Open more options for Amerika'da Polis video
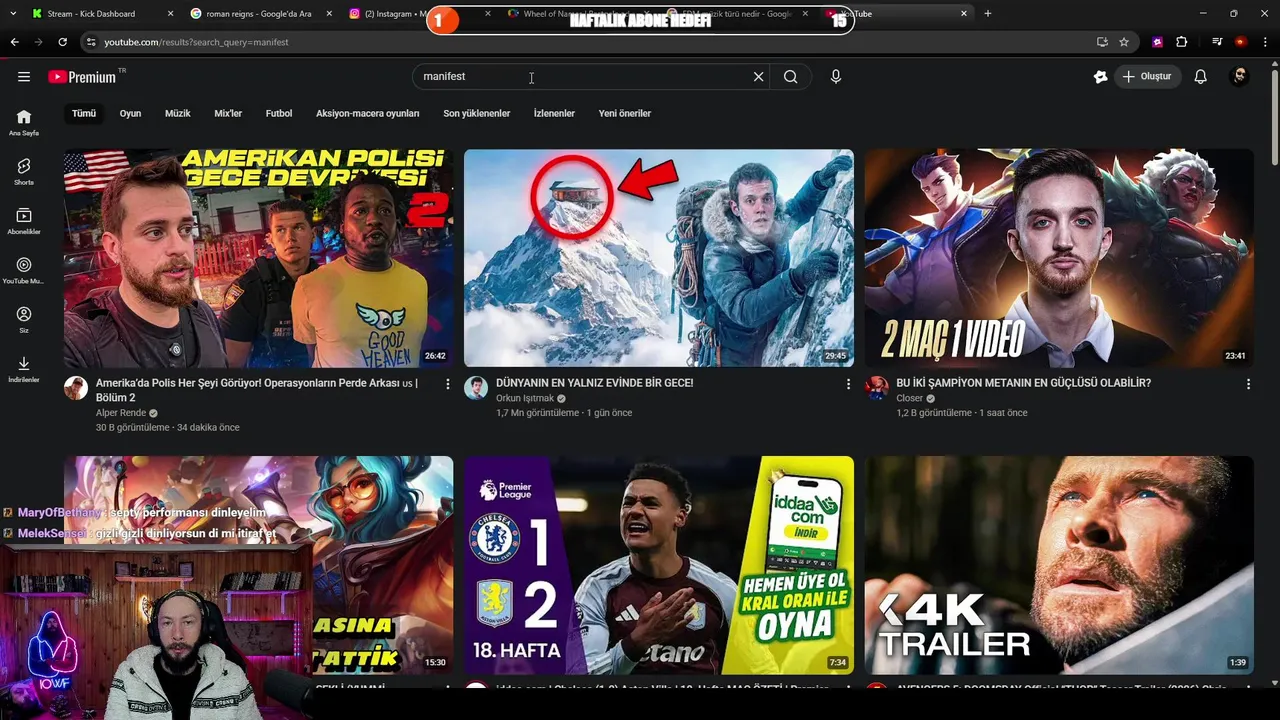 click(x=448, y=384)
